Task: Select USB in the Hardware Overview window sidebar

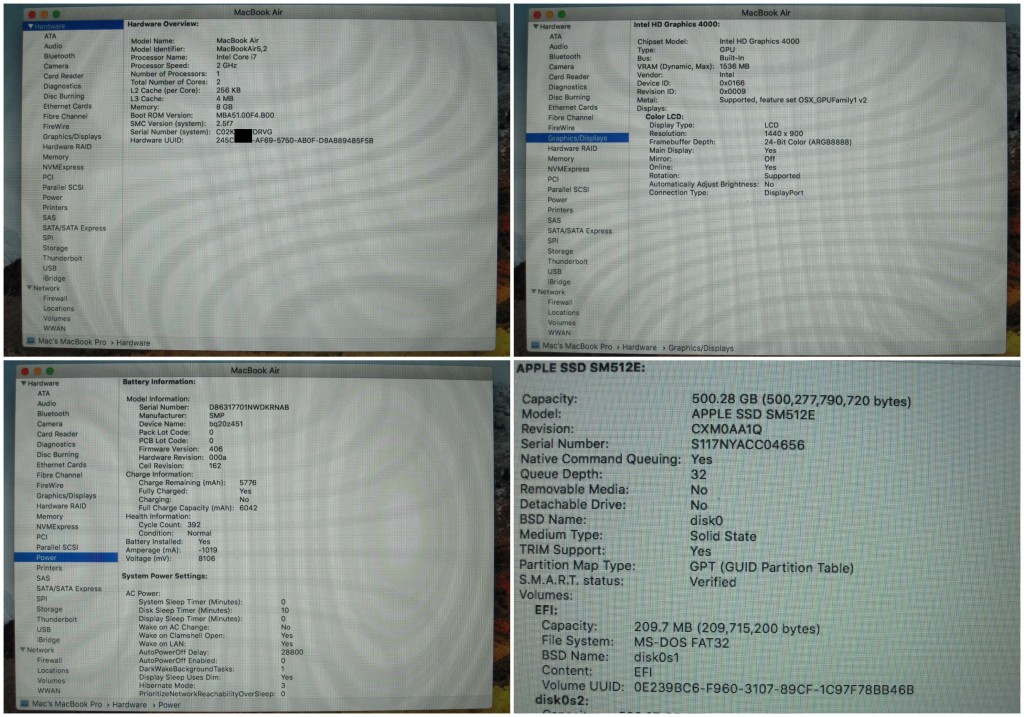Action: tap(50, 268)
